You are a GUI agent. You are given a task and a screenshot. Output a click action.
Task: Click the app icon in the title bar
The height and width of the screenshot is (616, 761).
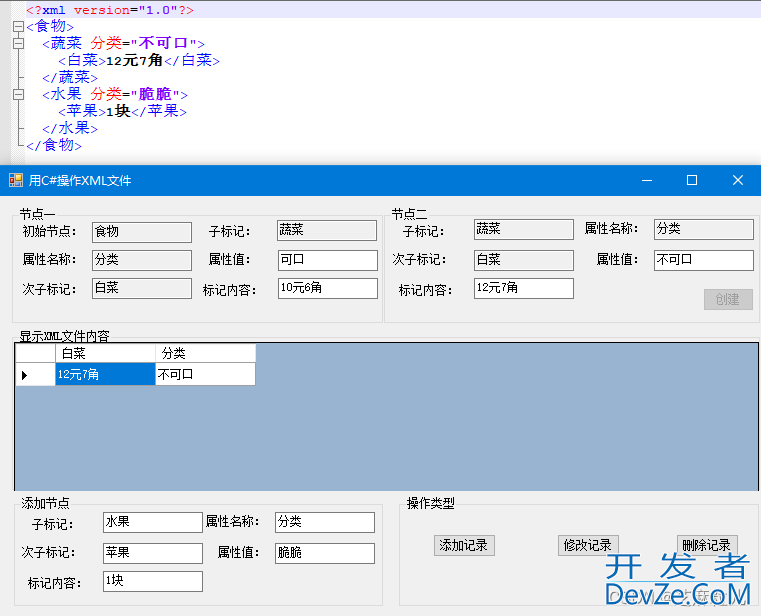16,181
